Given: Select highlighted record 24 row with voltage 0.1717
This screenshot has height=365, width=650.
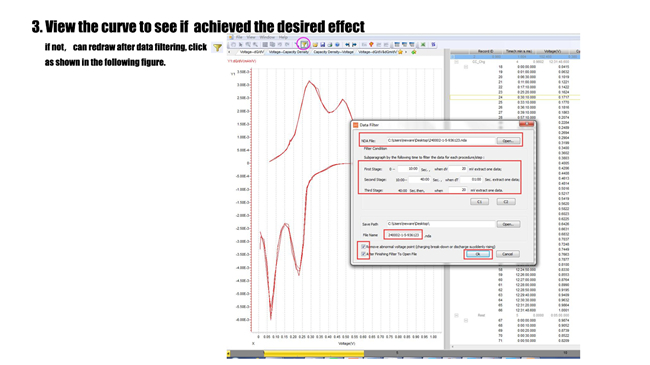Looking at the screenshot, I should [x=515, y=97].
